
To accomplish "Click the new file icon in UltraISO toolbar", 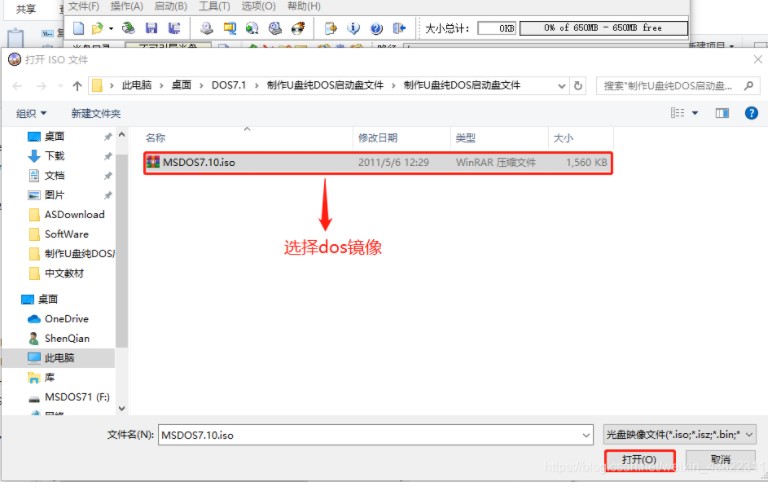I will click(x=78, y=28).
